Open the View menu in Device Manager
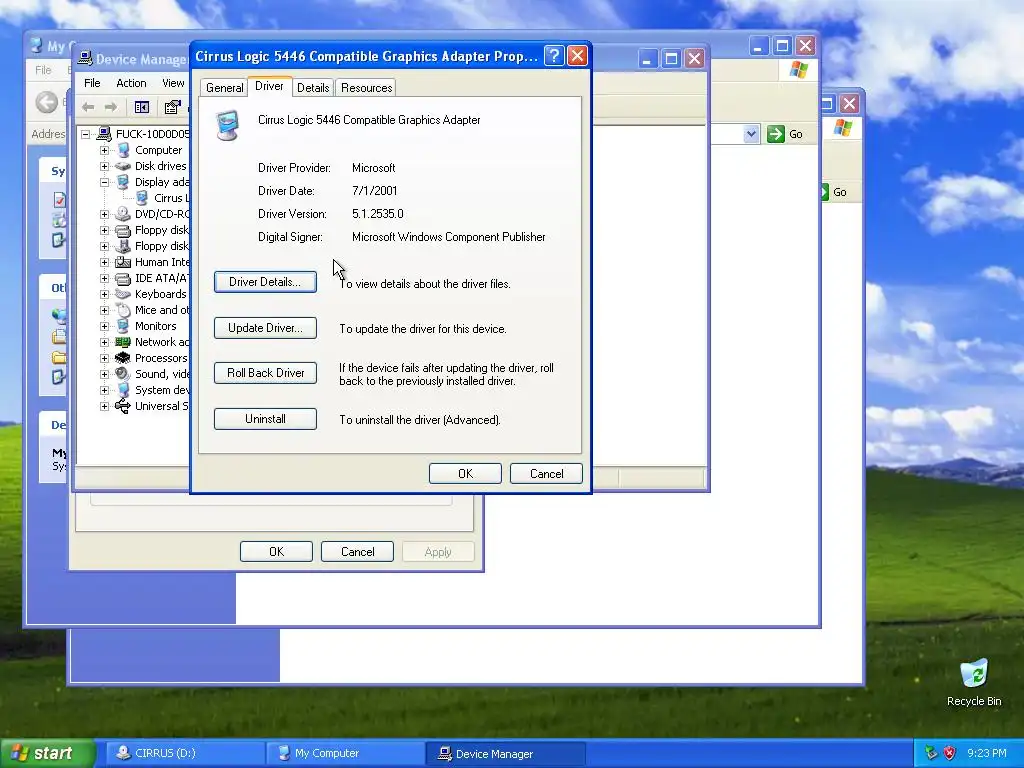The height and width of the screenshot is (768, 1024). click(x=172, y=83)
